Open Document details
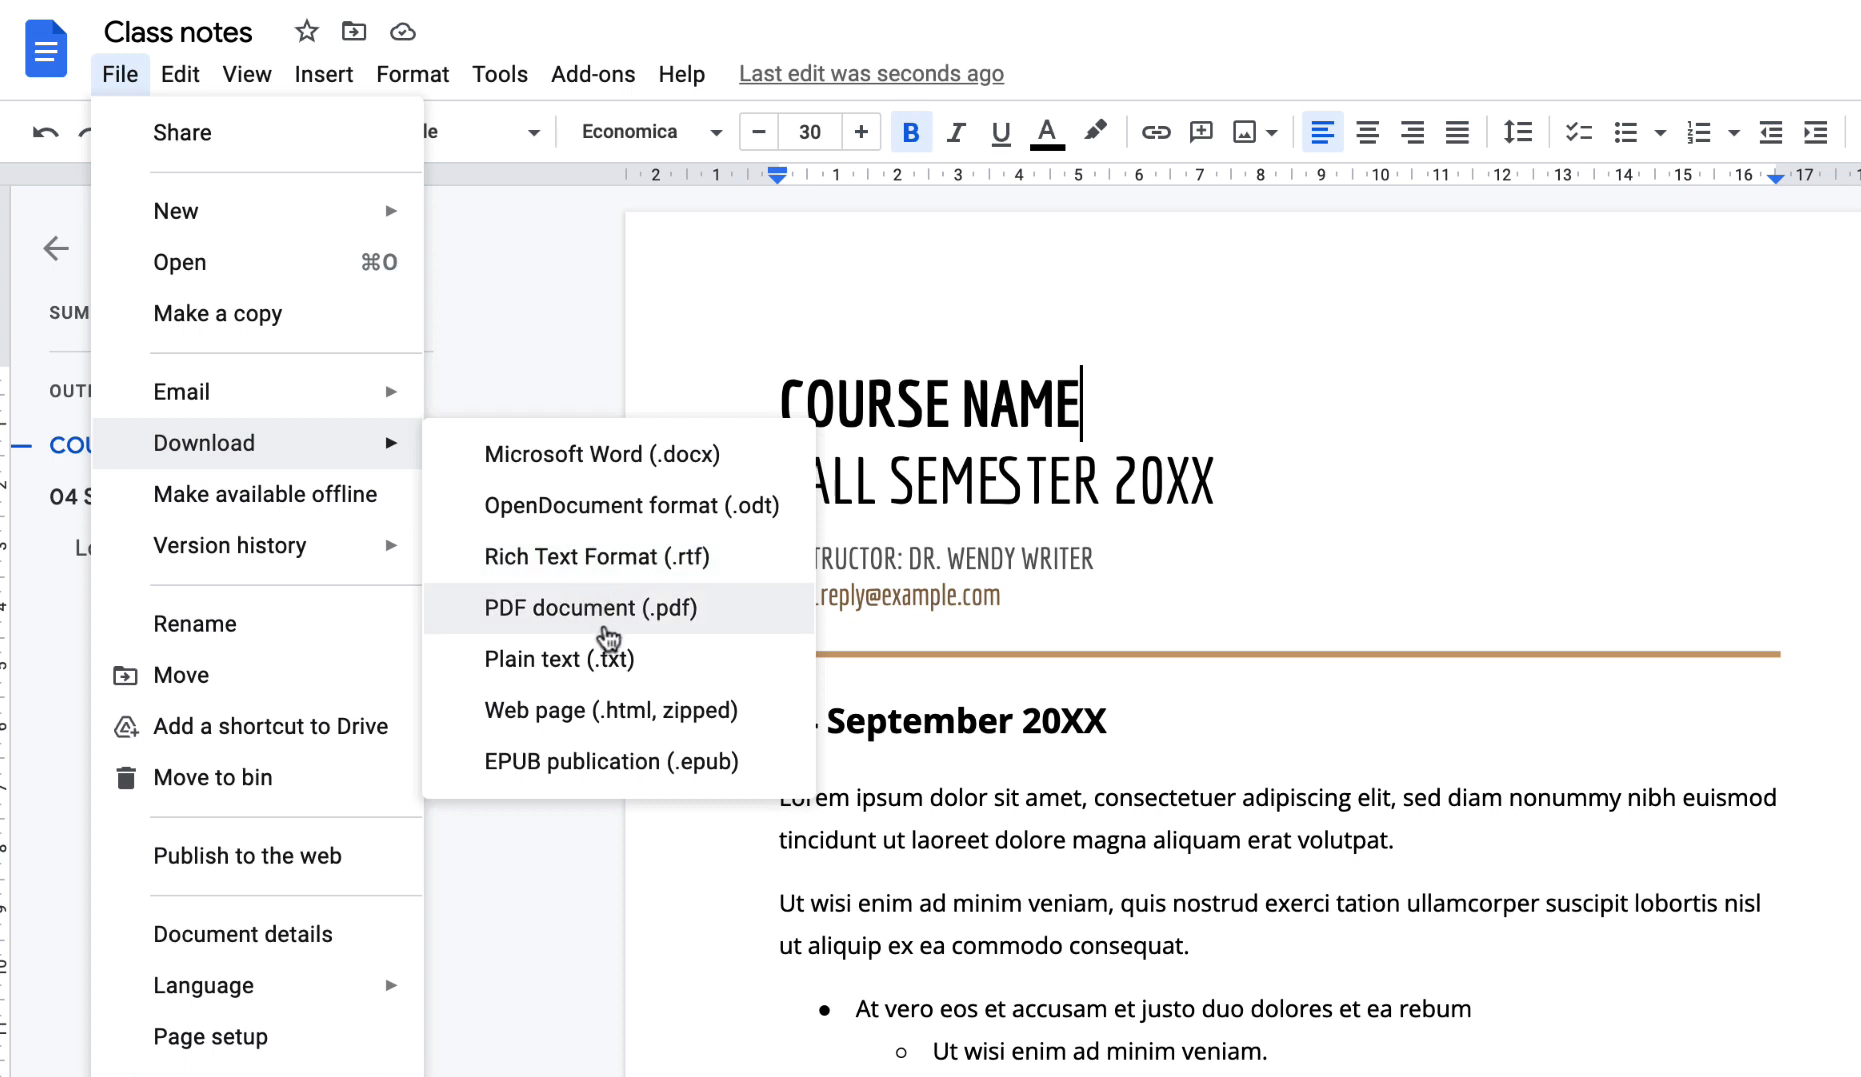The image size is (1861, 1077). (258, 934)
